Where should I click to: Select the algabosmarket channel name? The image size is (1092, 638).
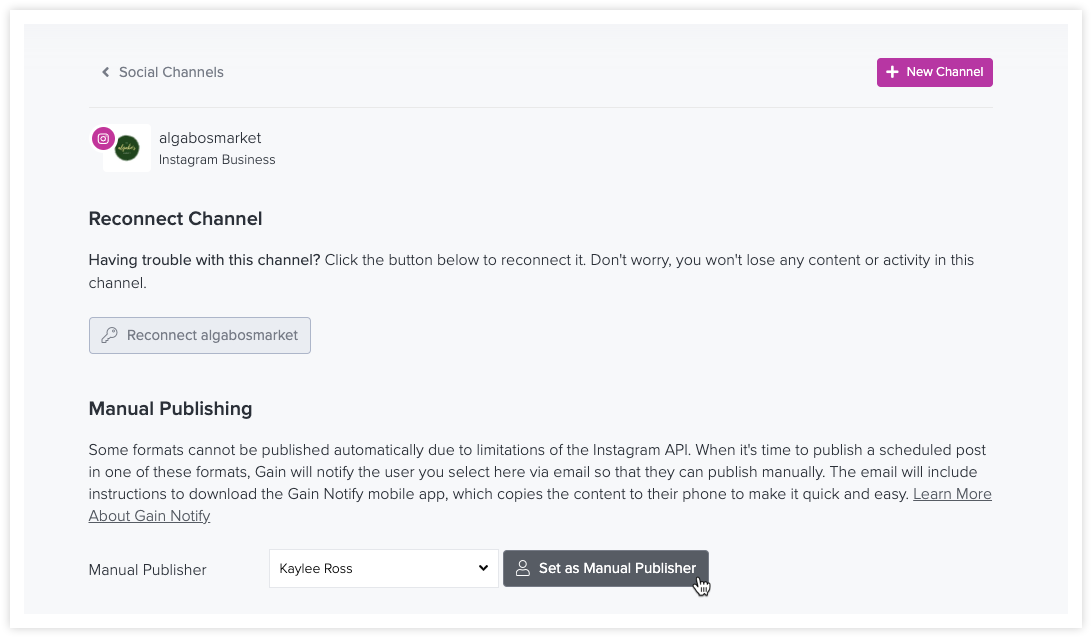[x=210, y=138]
